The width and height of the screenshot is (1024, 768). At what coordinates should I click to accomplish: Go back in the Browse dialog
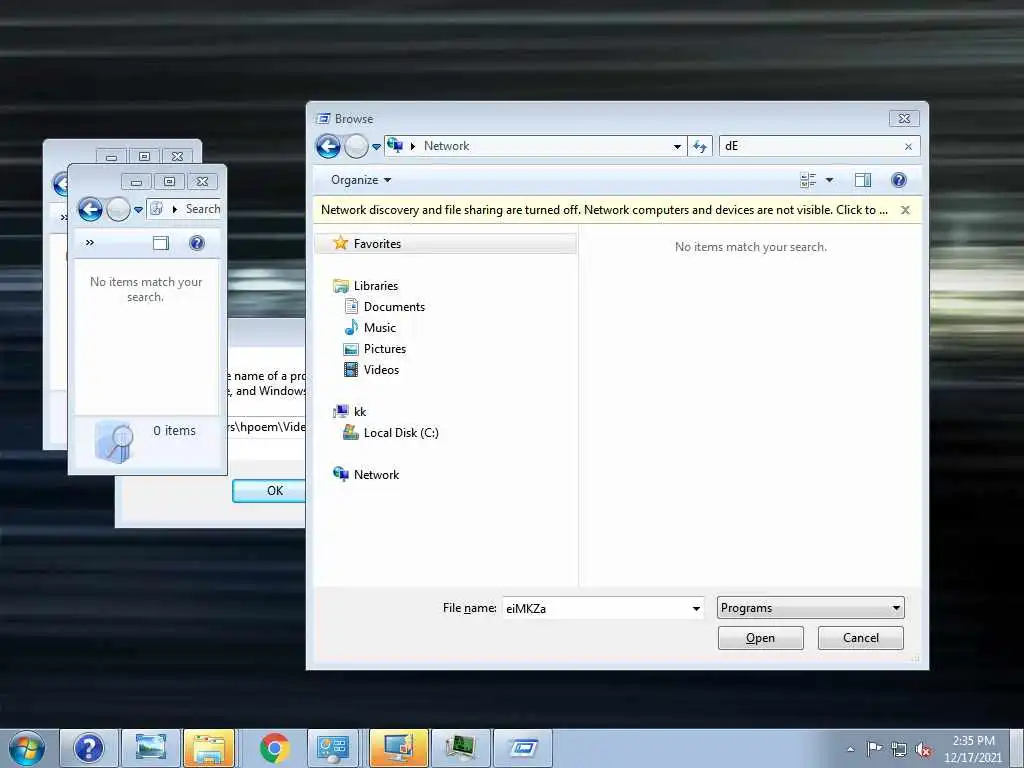tap(328, 146)
